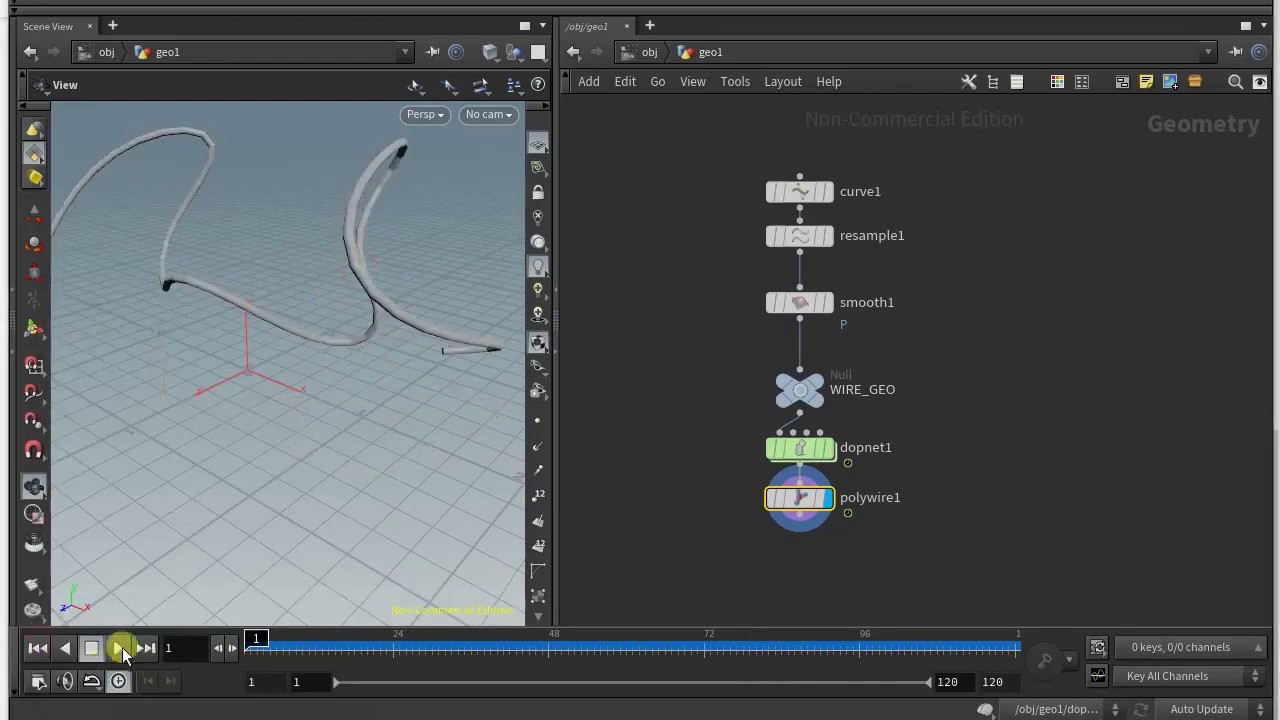
Task: Click the dopnet1 node in the network
Action: [799, 448]
